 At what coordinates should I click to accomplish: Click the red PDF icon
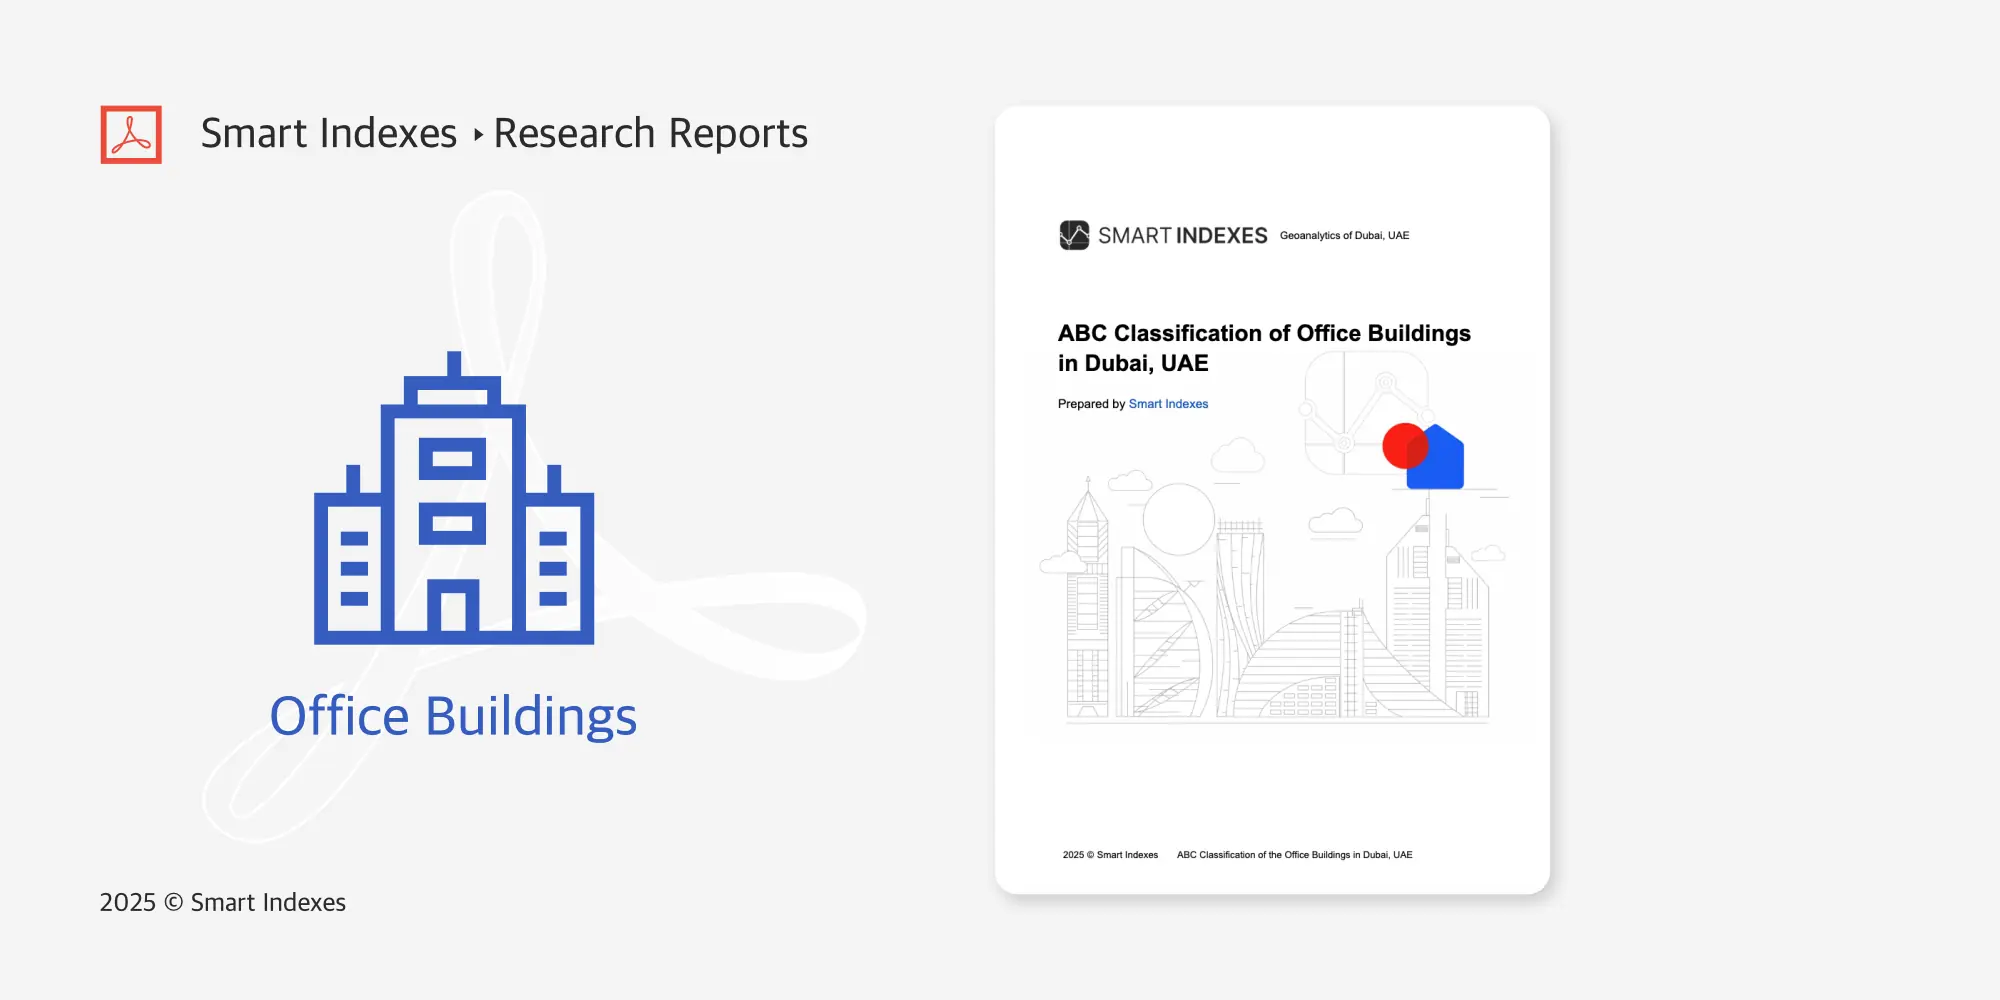(x=131, y=134)
